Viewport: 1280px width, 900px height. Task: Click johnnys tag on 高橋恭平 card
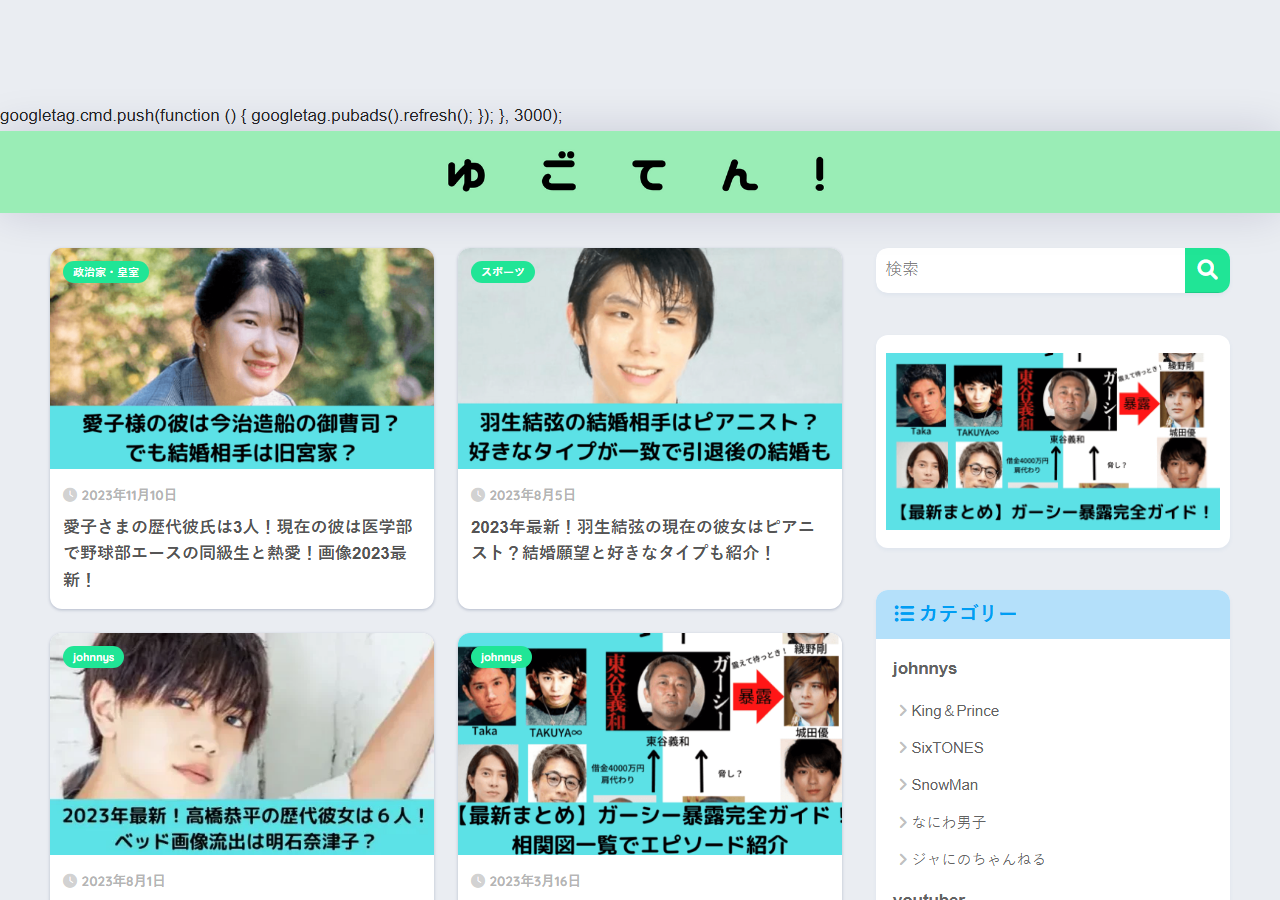pyautogui.click(x=93, y=657)
